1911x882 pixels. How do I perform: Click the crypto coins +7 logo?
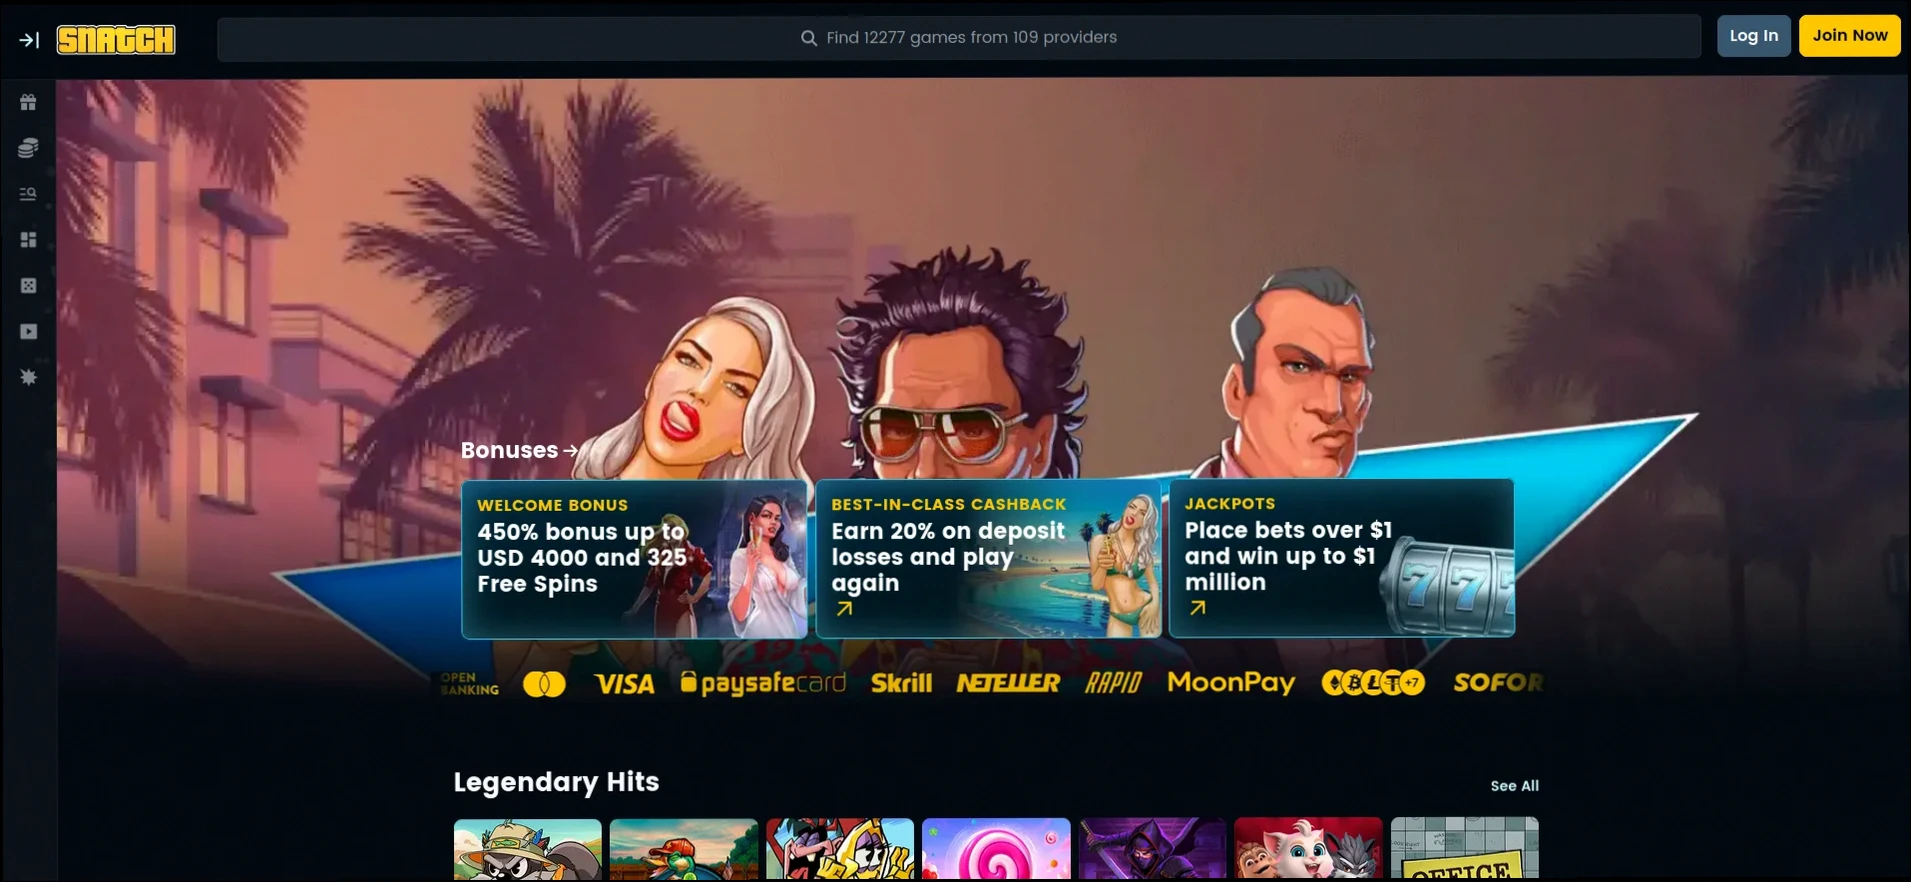(x=1373, y=683)
